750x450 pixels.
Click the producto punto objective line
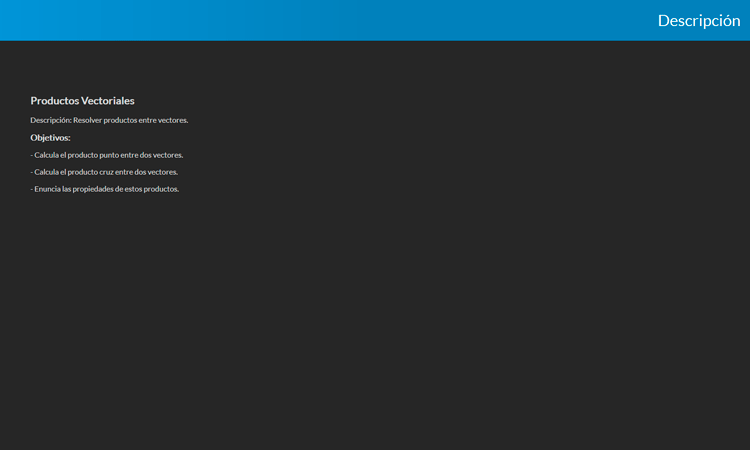tap(107, 155)
